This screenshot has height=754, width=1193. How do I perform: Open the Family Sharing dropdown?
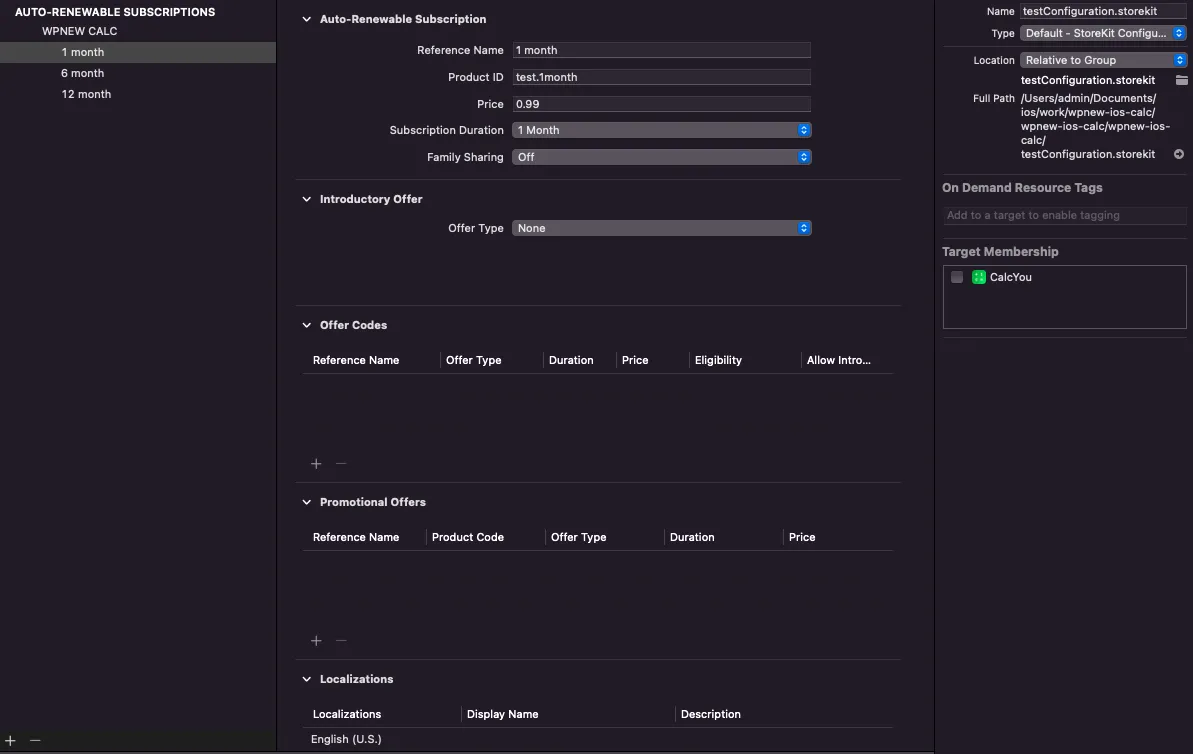[661, 157]
